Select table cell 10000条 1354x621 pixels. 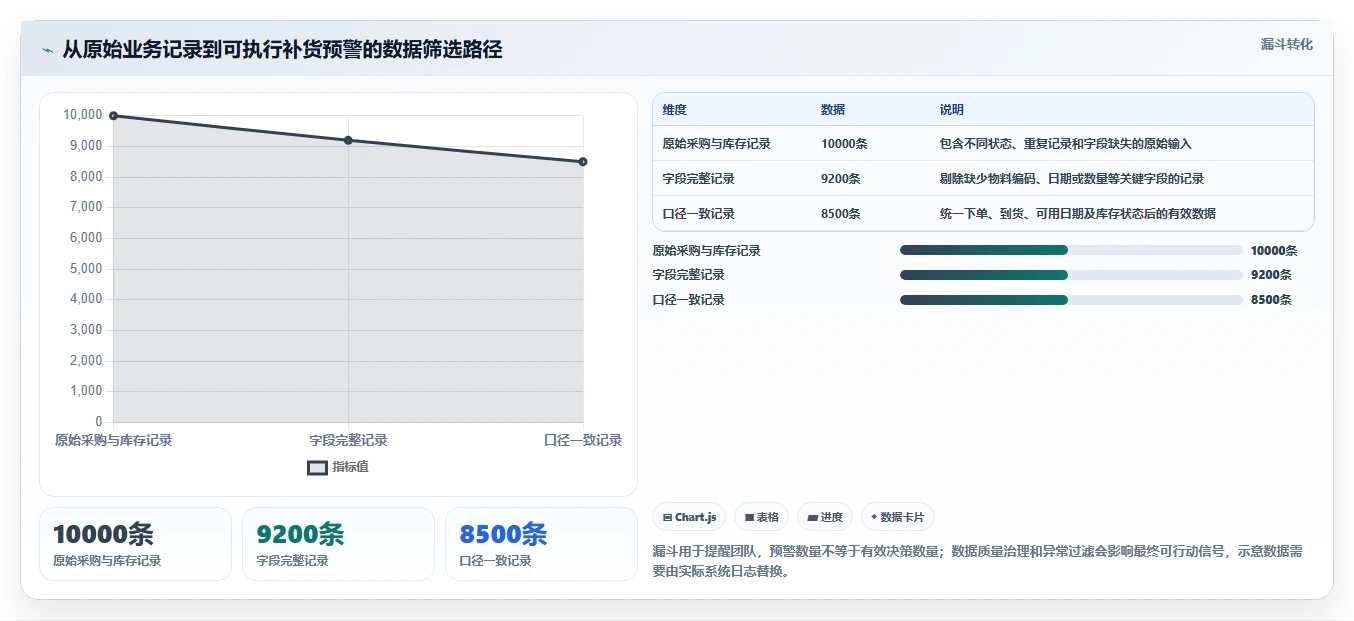click(844, 144)
